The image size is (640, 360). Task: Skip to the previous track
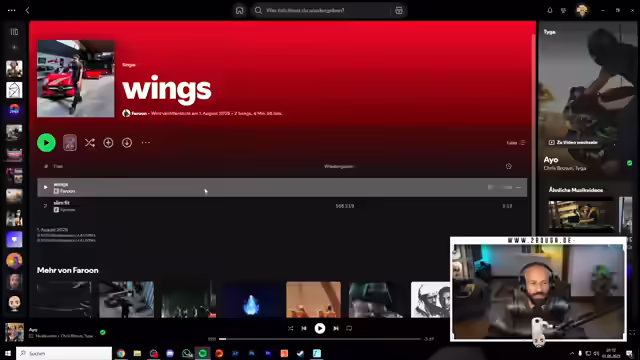coord(304,328)
